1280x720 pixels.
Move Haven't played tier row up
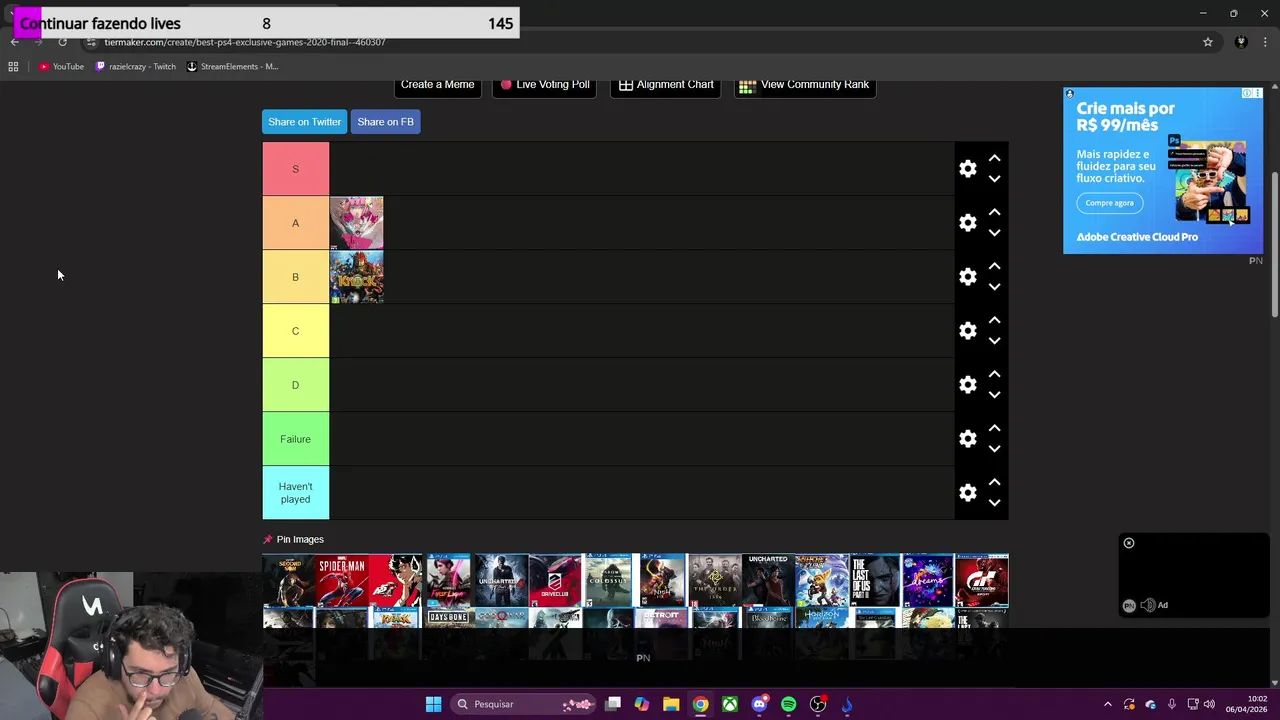(994, 482)
